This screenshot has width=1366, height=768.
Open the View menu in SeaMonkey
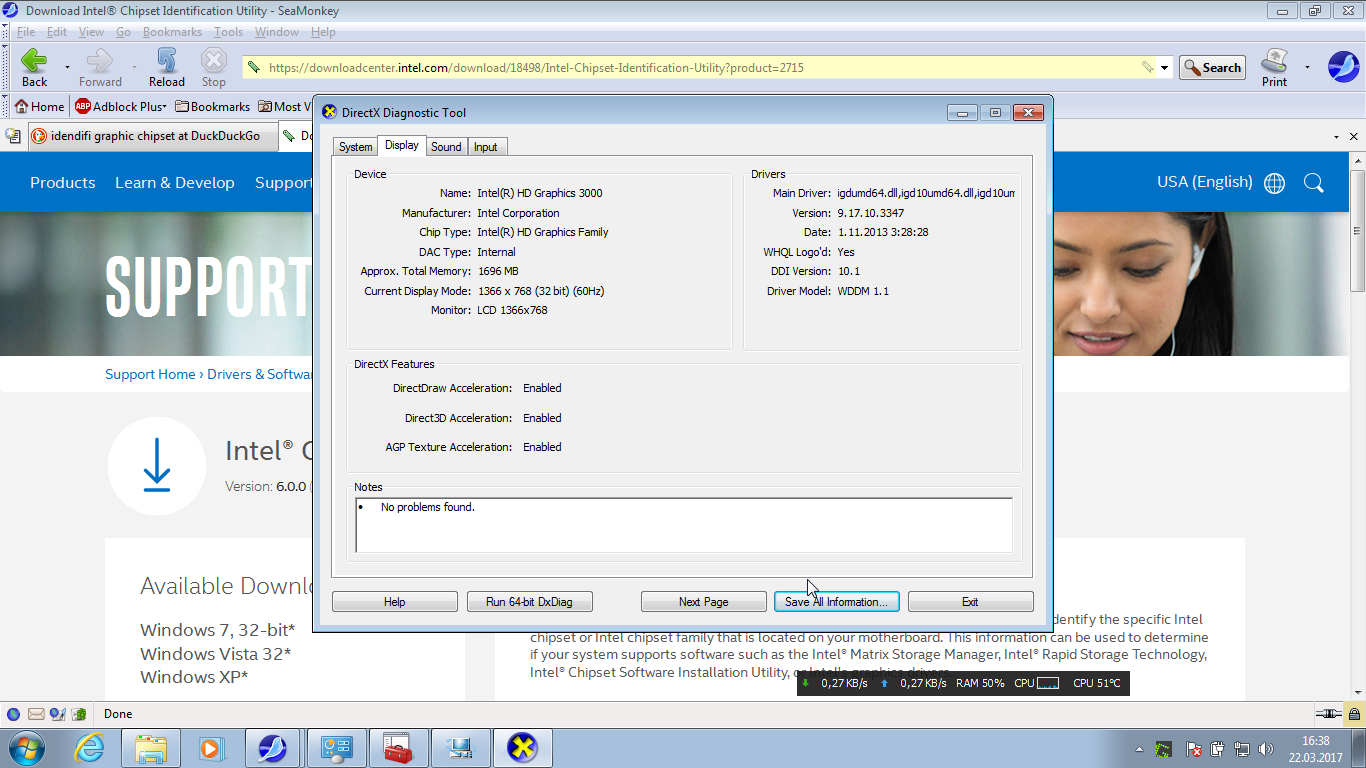pyautogui.click(x=91, y=32)
